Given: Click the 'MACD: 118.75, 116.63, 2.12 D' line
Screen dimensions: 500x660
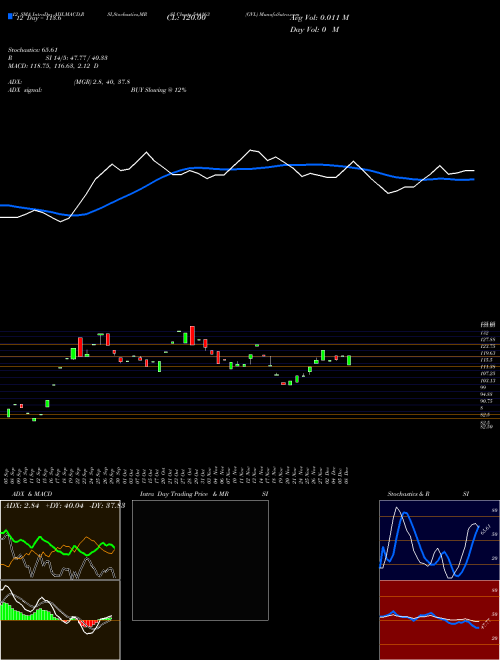Looking at the screenshot, I should 53,66.
